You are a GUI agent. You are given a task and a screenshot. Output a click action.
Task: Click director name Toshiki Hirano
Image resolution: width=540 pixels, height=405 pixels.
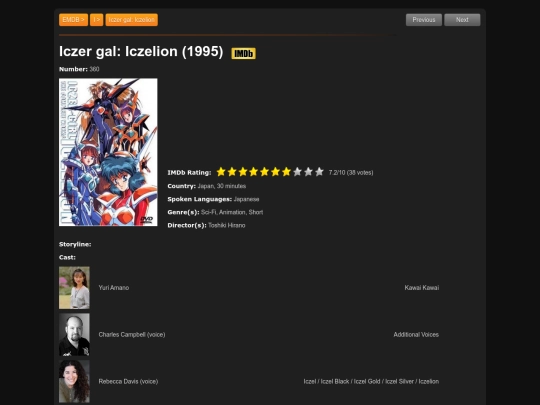click(227, 225)
